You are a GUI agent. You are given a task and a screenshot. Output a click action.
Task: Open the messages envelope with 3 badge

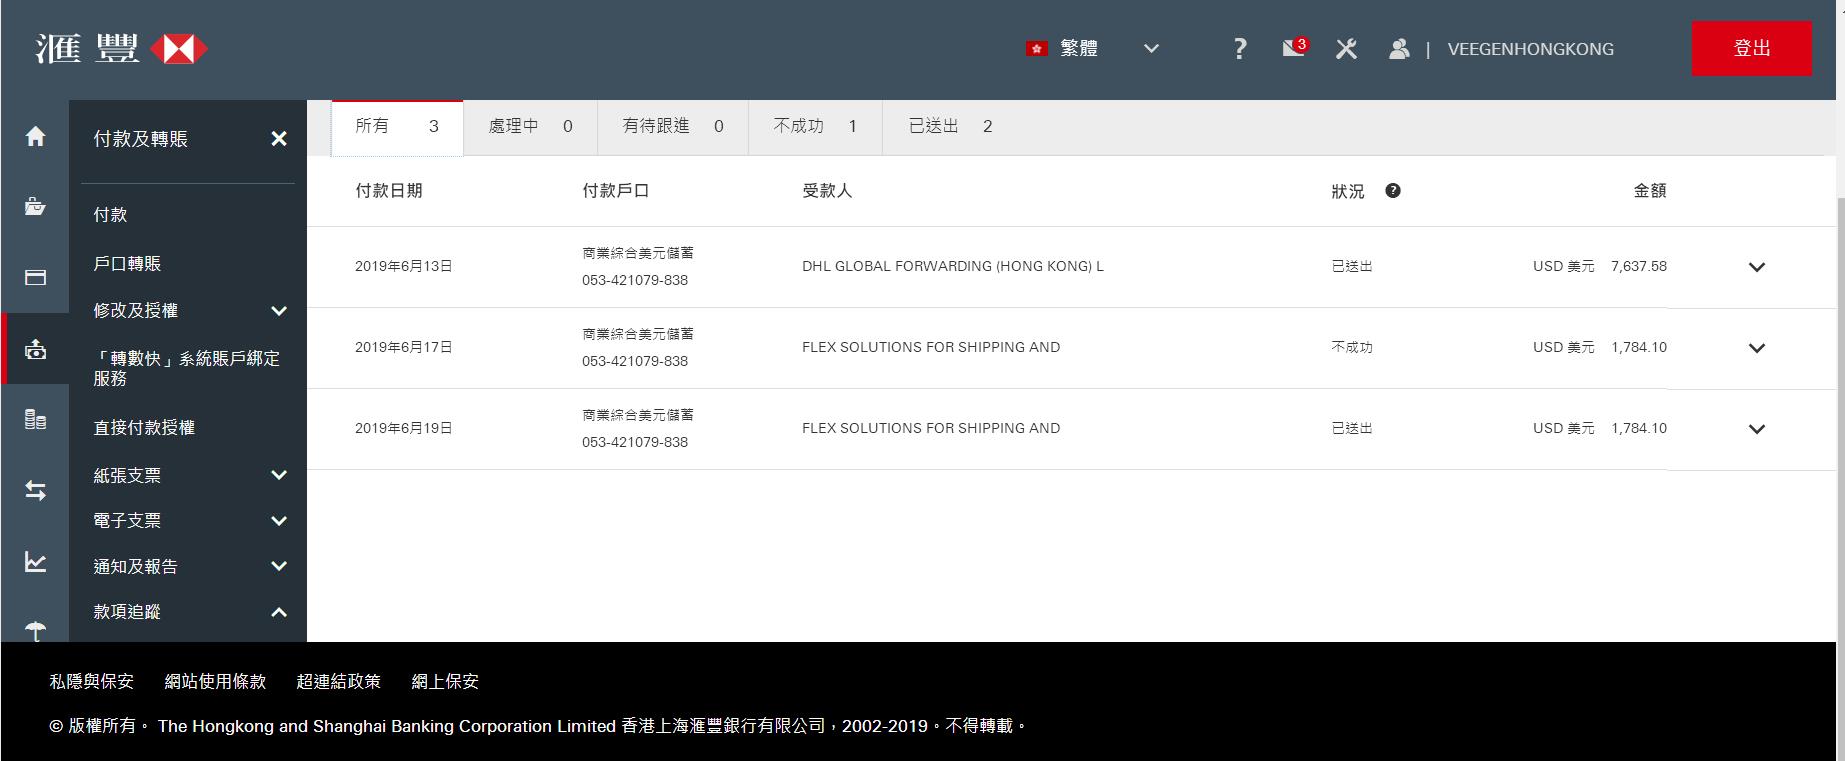click(1295, 47)
